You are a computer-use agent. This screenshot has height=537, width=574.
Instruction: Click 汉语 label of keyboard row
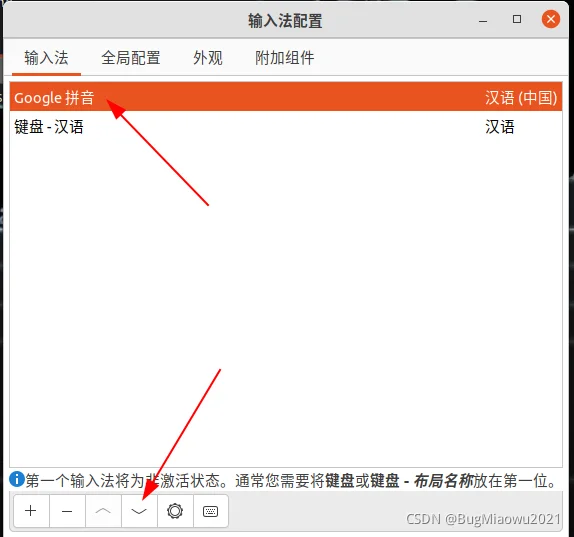coord(500,127)
